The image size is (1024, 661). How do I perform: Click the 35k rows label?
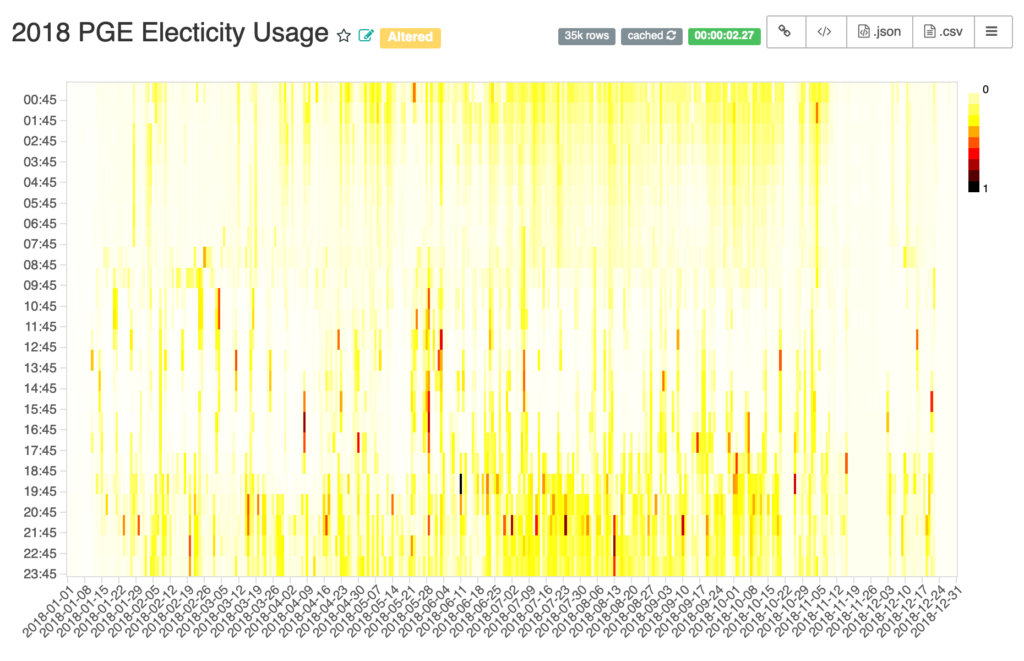pyautogui.click(x=586, y=36)
